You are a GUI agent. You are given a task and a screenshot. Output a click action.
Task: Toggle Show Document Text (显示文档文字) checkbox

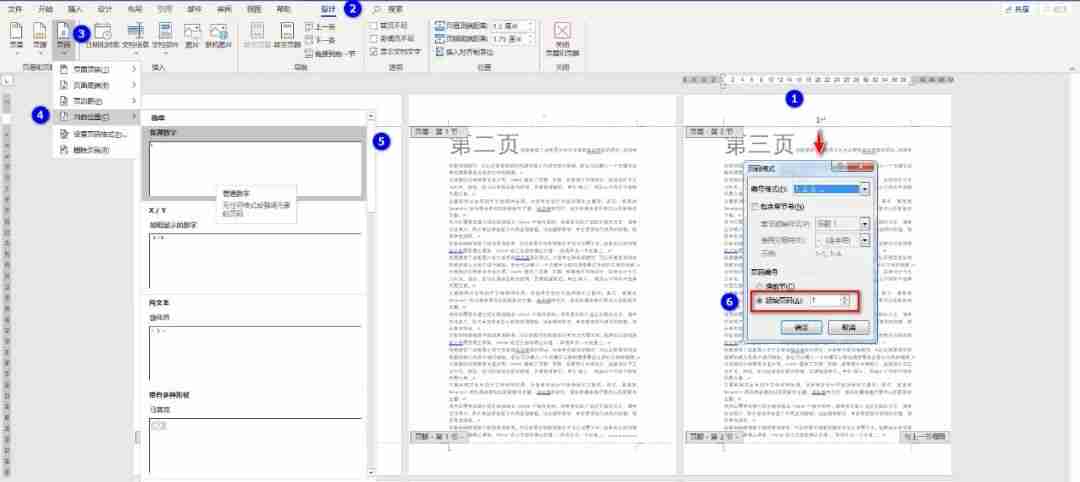coord(373,51)
